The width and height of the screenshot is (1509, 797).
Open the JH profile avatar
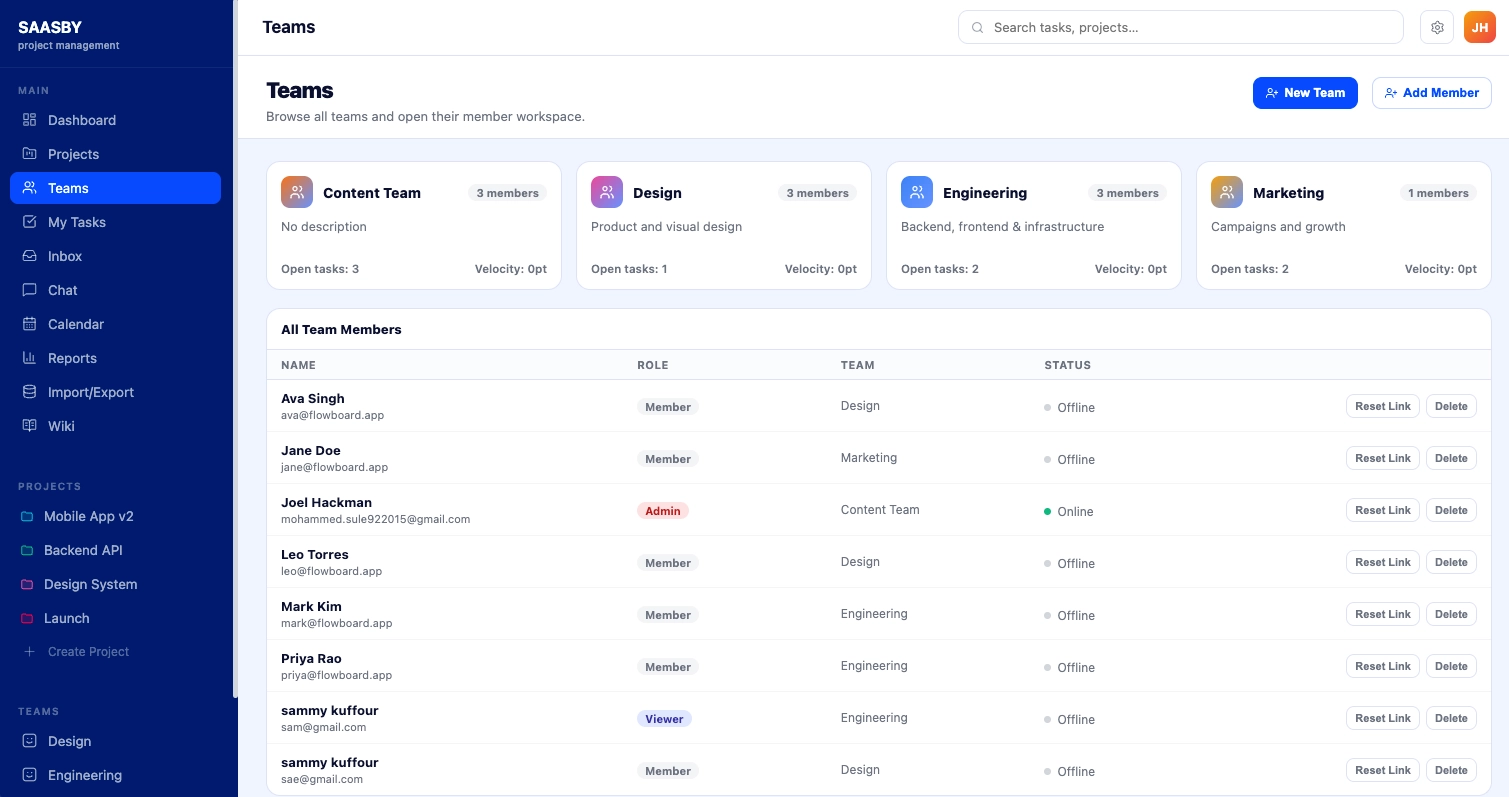(x=1480, y=27)
